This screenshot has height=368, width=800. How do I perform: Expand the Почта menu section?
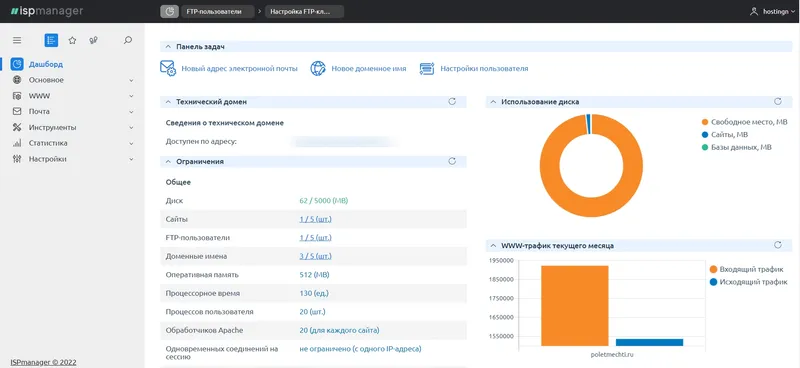coord(131,112)
